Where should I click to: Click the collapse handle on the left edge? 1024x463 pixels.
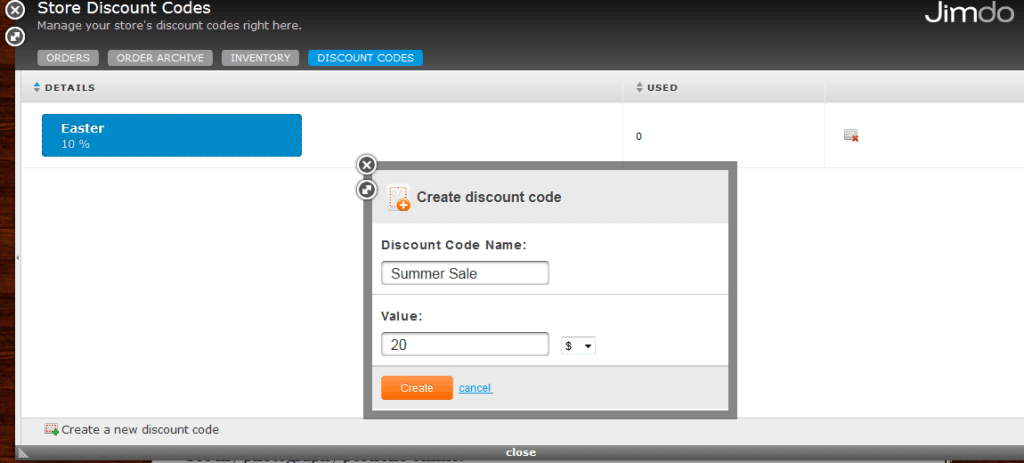click(18, 258)
